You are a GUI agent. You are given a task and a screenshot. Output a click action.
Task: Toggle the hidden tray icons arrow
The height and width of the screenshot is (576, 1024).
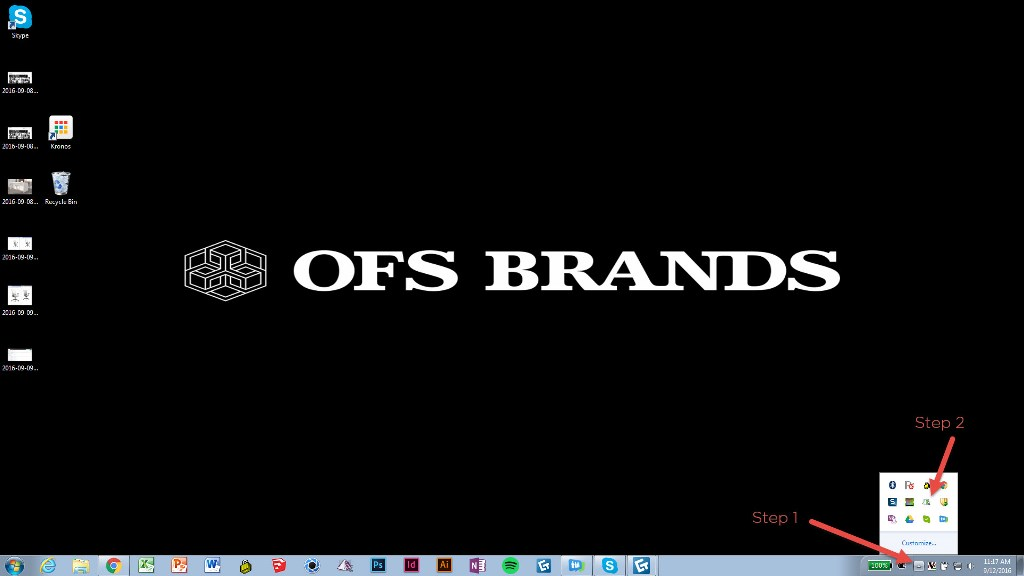click(x=919, y=566)
